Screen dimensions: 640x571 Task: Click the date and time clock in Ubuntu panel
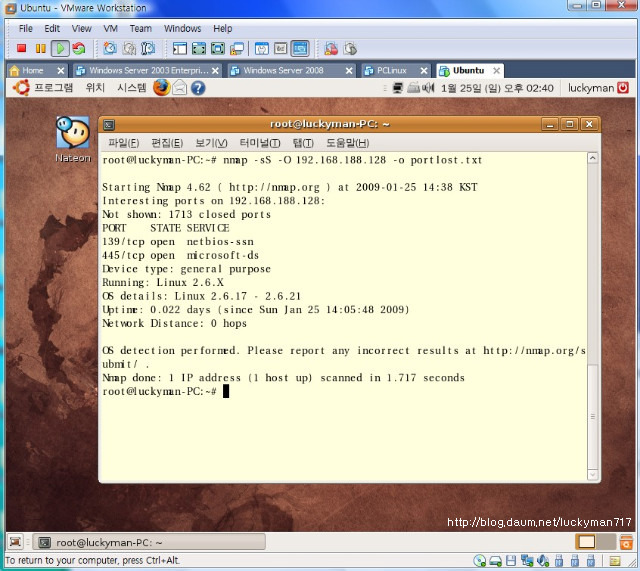pyautogui.click(x=497, y=88)
